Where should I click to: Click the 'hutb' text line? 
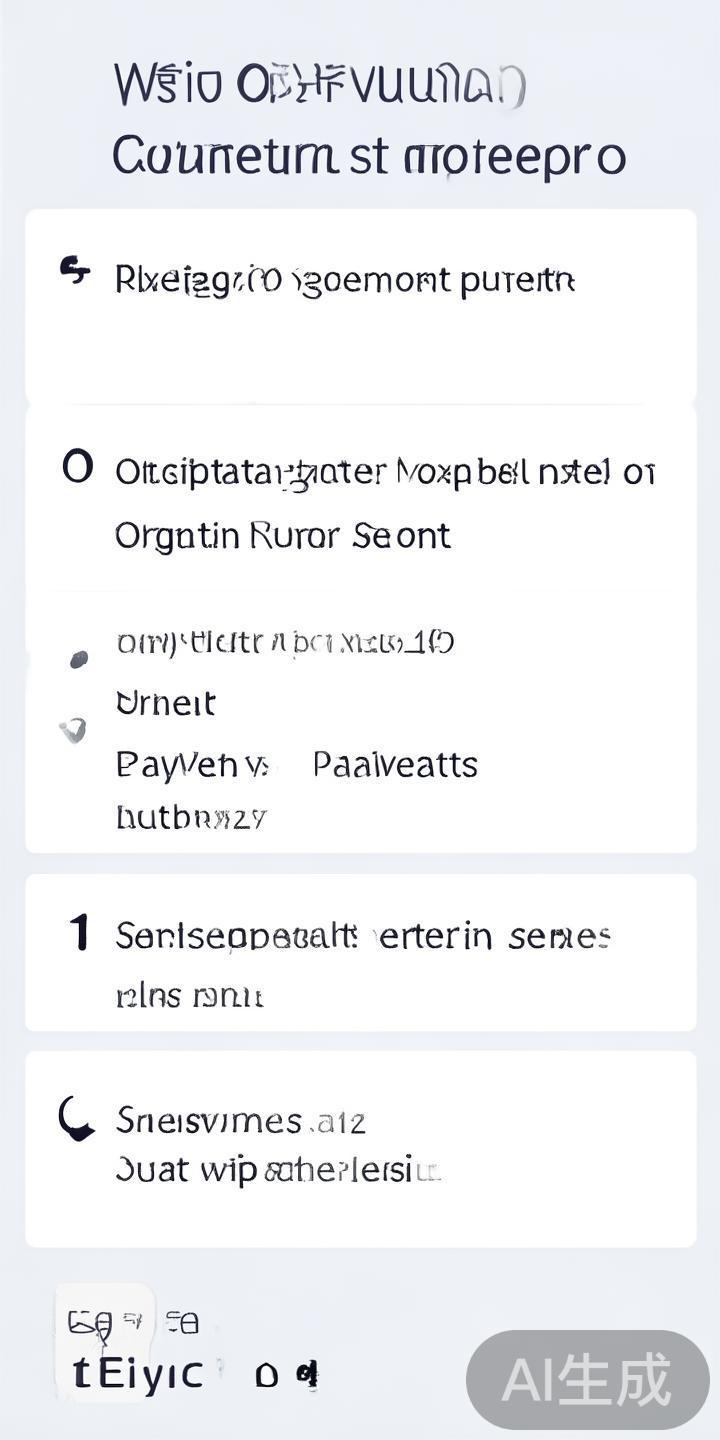191,818
